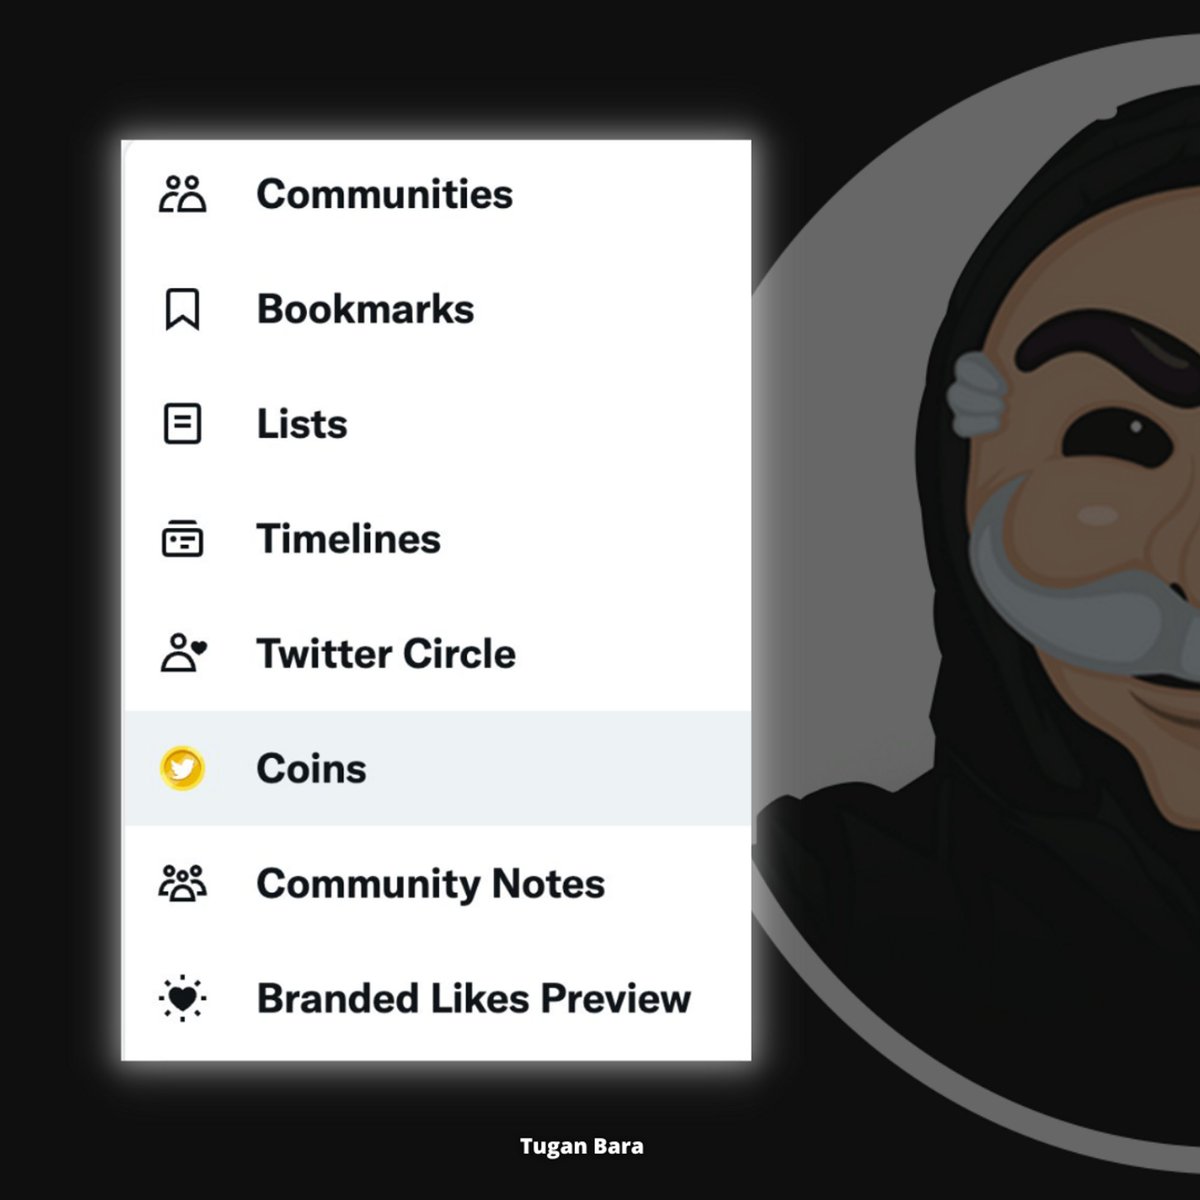Open Community Notes from the menu
Viewport: 1200px width, 1200px height.
tap(436, 884)
